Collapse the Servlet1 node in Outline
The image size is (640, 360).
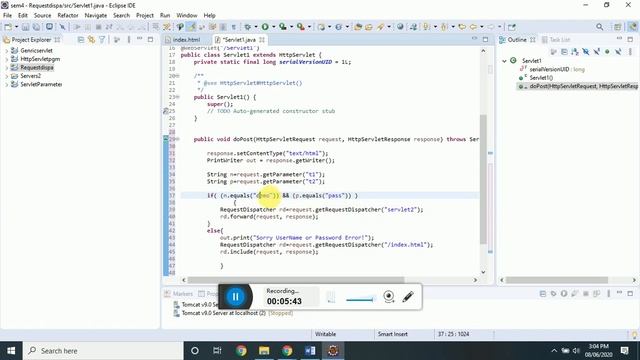[x=504, y=61]
